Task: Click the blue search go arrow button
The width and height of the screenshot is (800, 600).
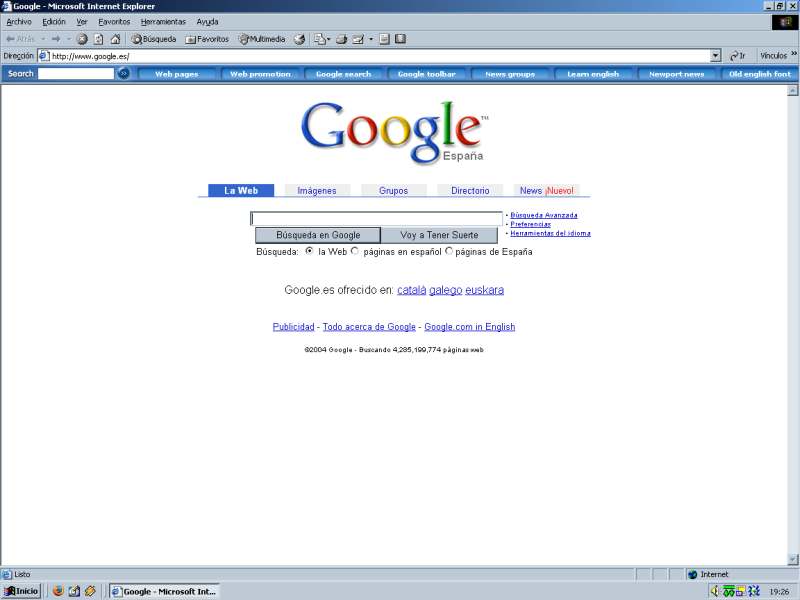Action: click(x=123, y=73)
